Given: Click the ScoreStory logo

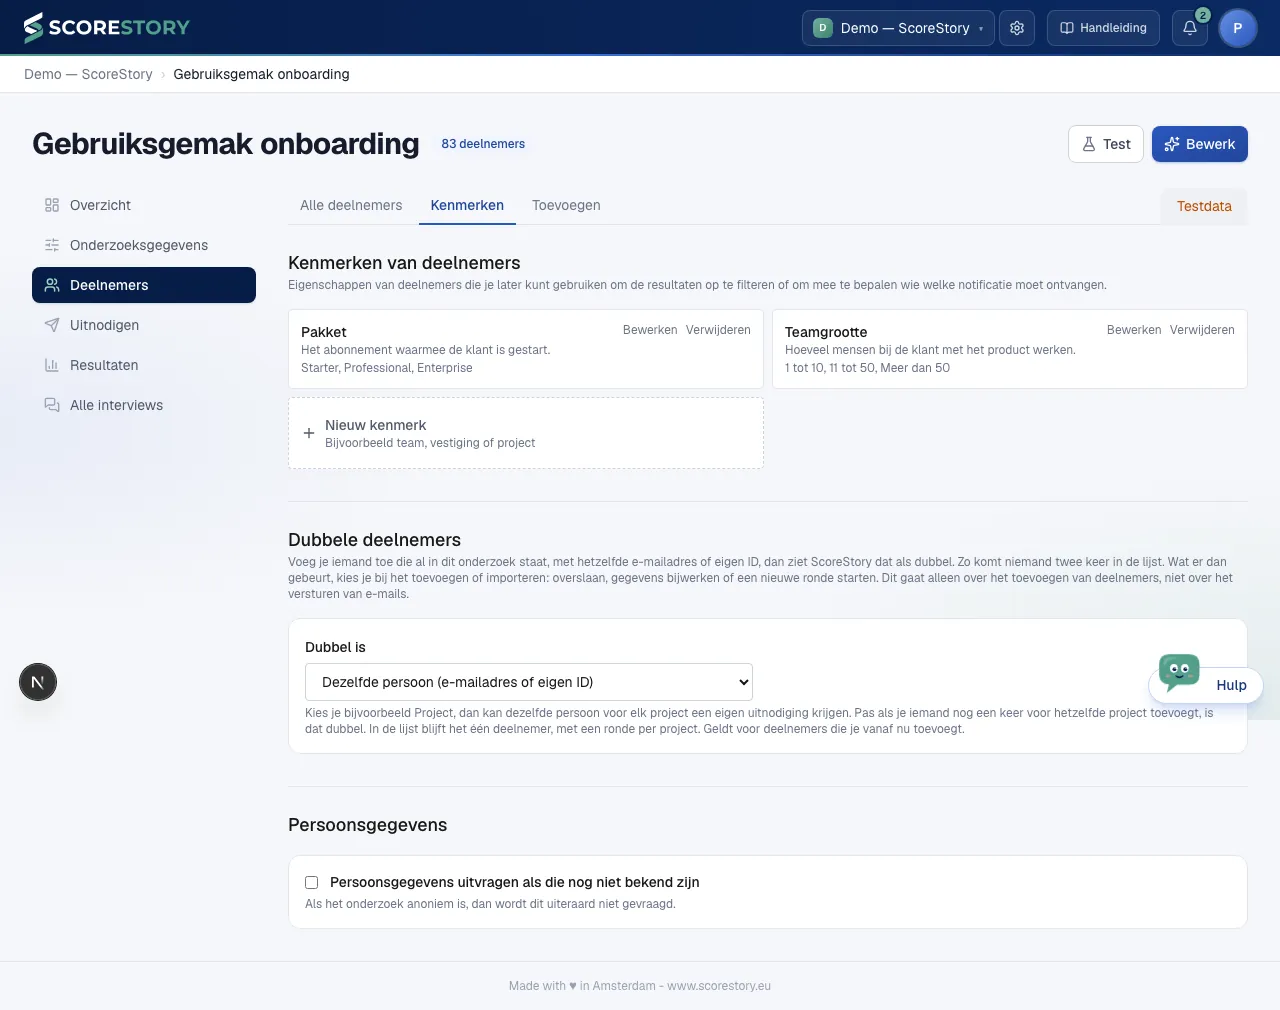Looking at the screenshot, I should pos(106,28).
